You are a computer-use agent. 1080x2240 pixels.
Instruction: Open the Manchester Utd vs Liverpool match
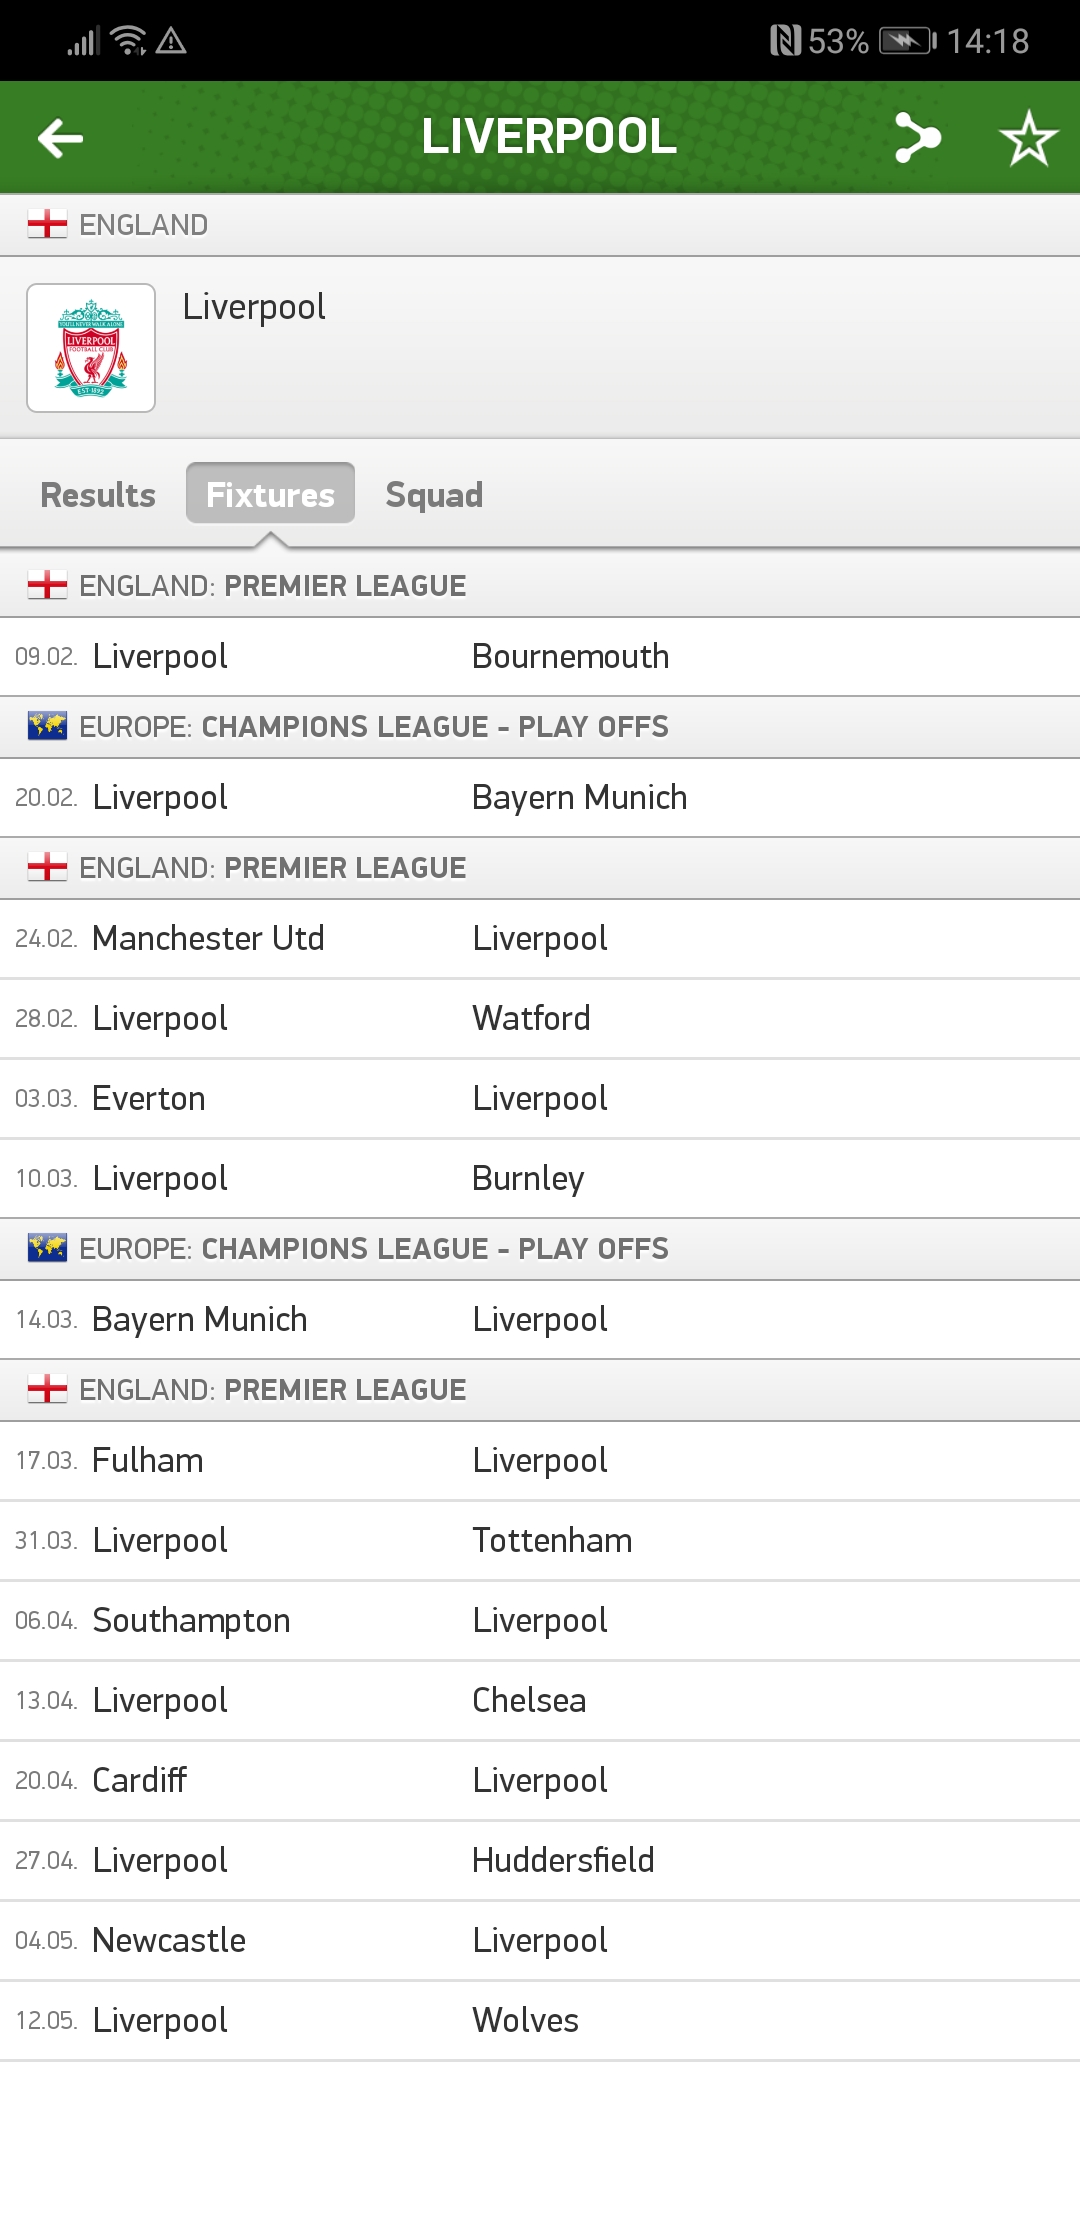tap(540, 938)
